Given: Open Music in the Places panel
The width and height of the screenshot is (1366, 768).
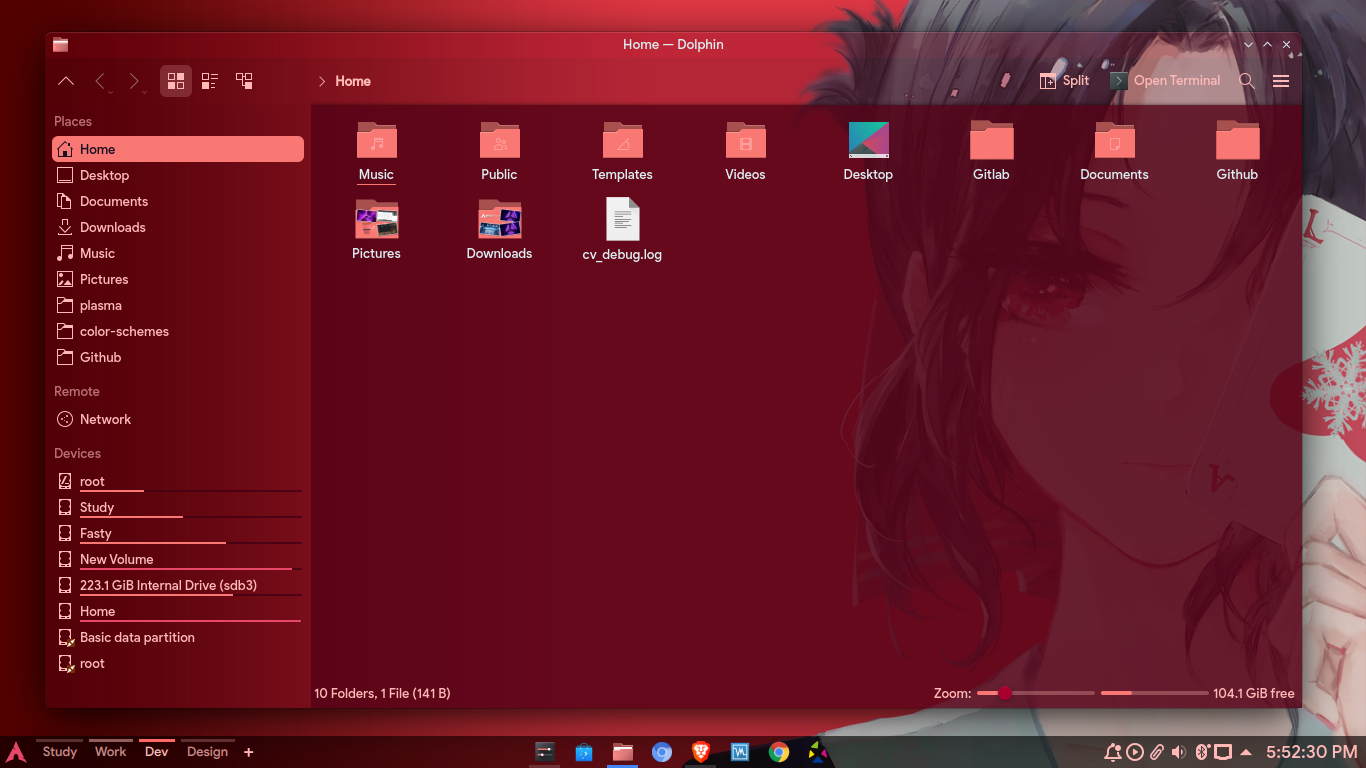Looking at the screenshot, I should click(178, 253).
